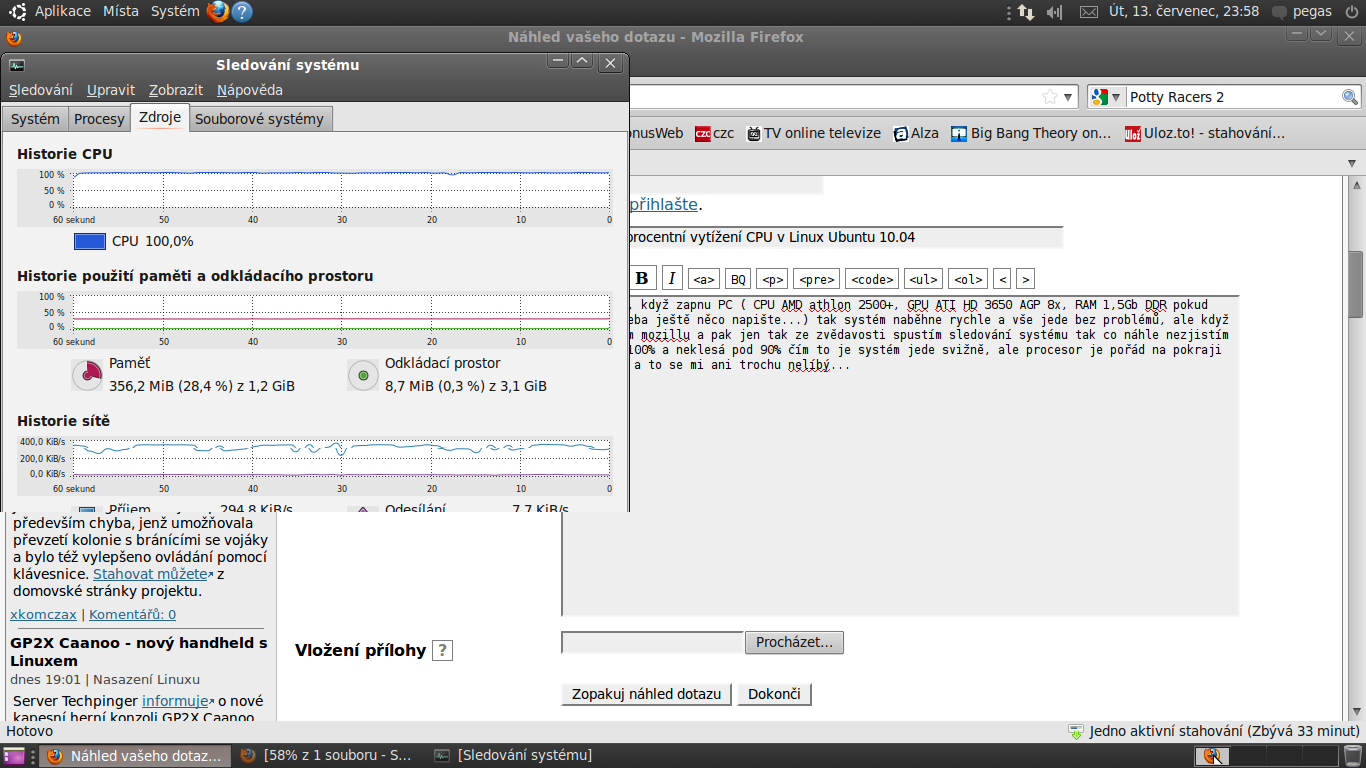
Task: Open Big Bang Theory bookmark
Action: click(x=1031, y=133)
